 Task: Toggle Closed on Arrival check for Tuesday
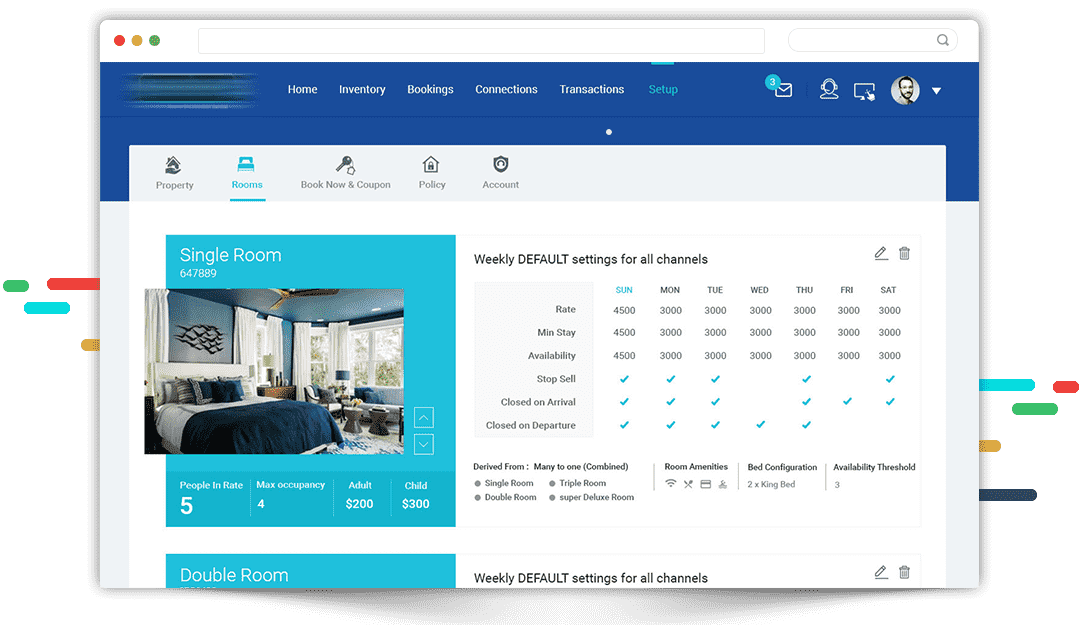coord(715,402)
